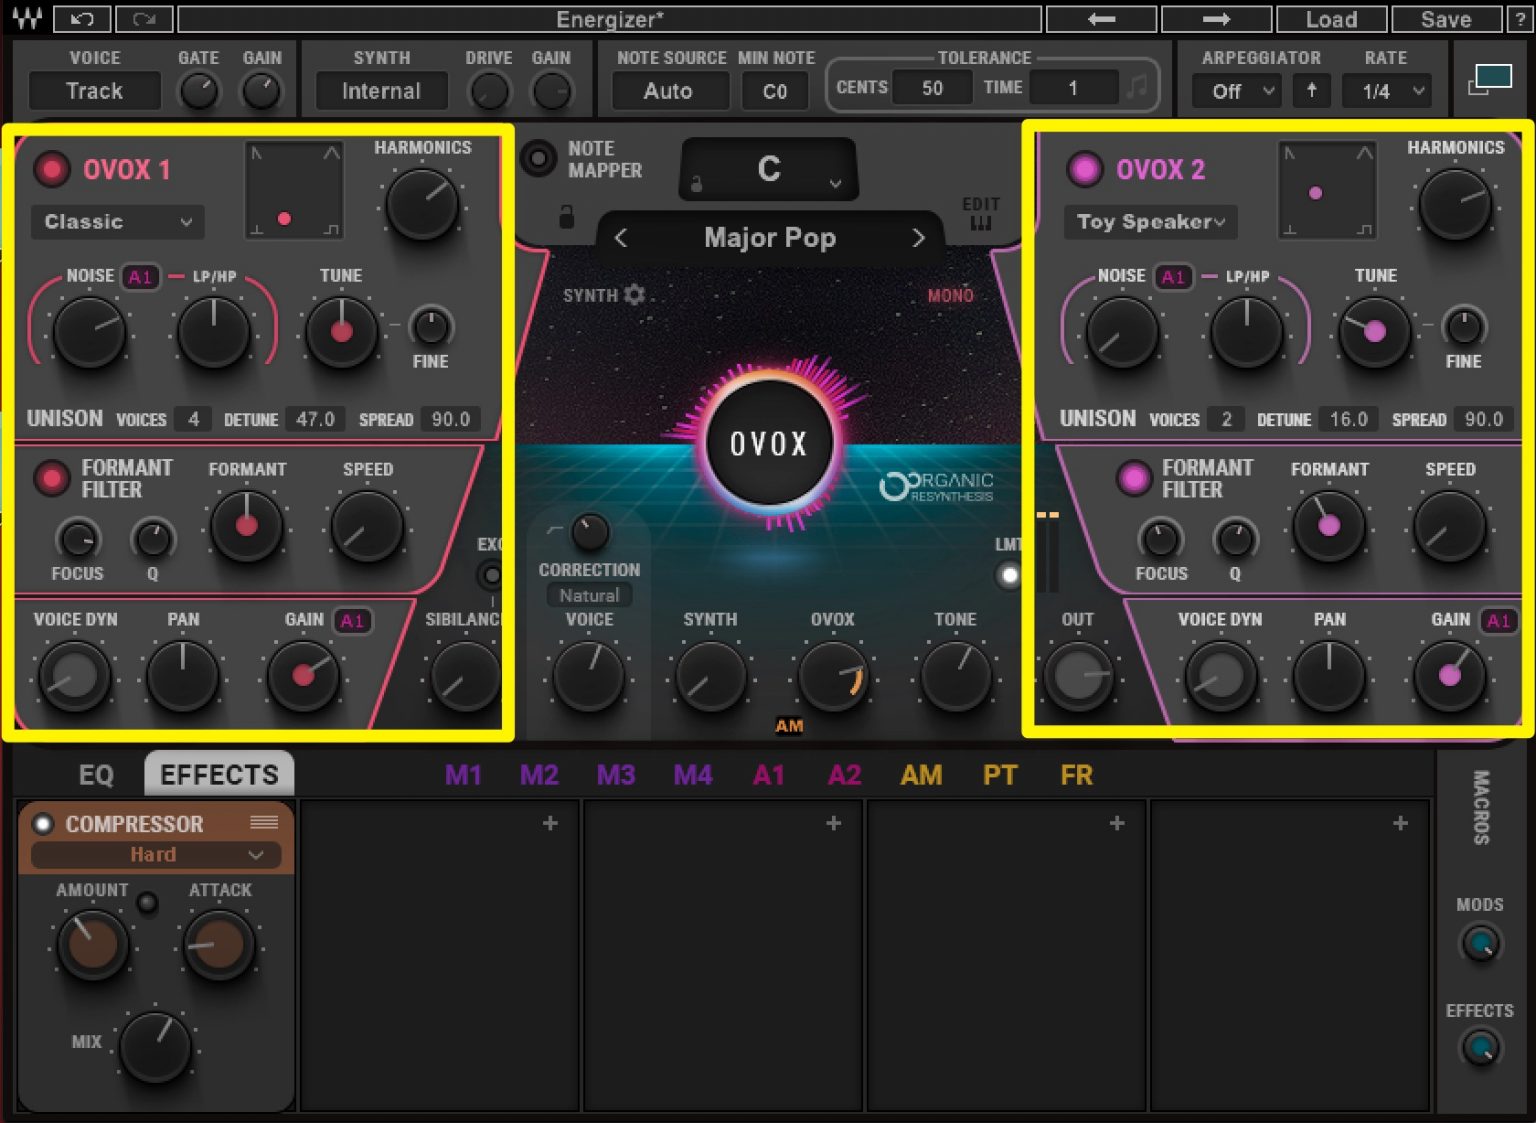Select the M1 macro tab
The width and height of the screenshot is (1536, 1123).
[x=463, y=775]
